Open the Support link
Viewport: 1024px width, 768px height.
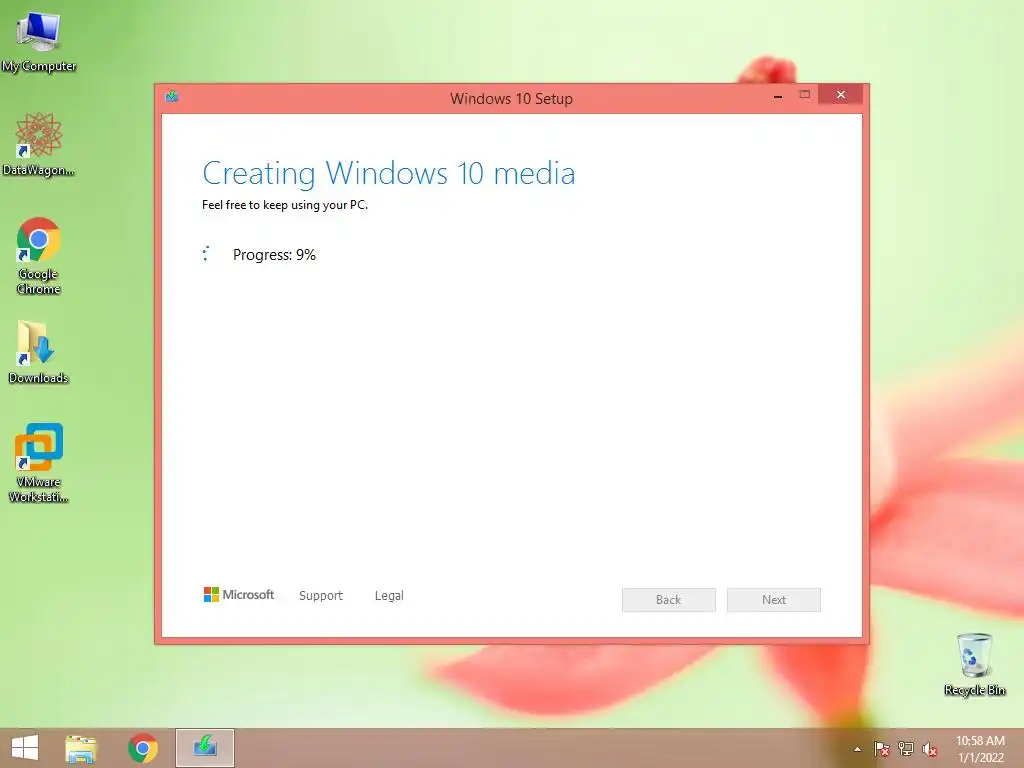point(321,596)
